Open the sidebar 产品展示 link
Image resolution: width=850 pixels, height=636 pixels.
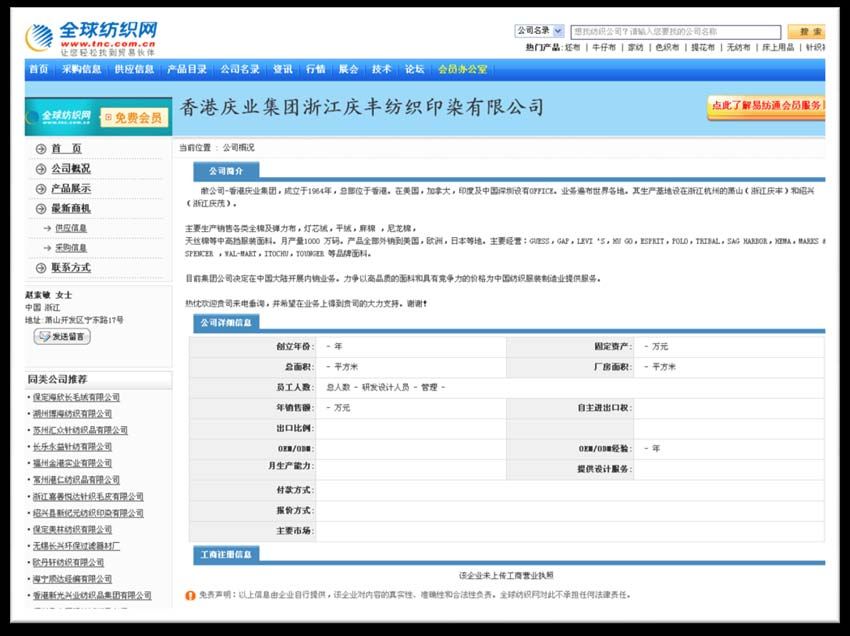tap(71, 189)
